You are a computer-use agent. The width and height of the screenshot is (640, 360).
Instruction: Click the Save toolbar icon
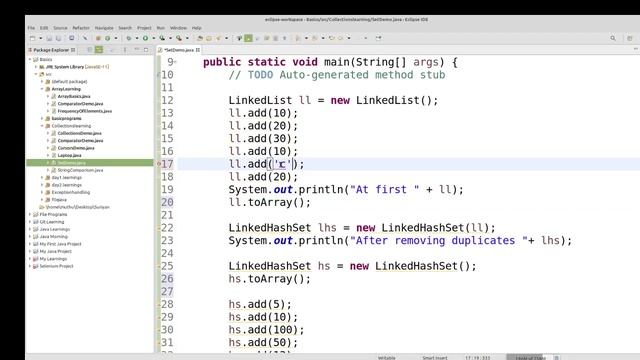coord(49,38)
